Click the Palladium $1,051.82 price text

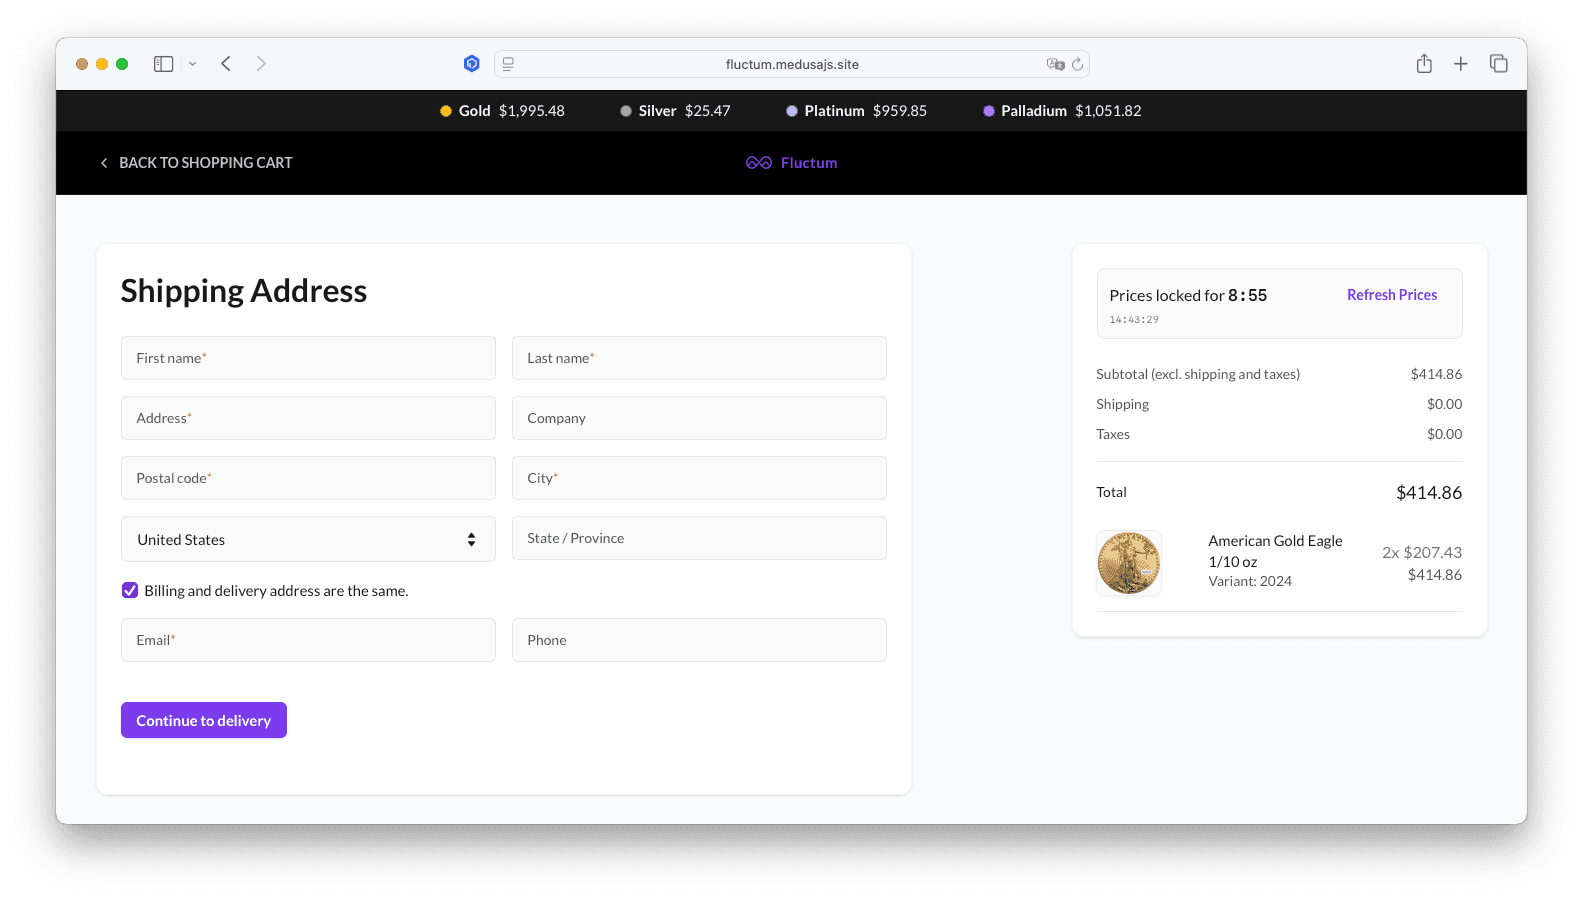[x=1071, y=111]
